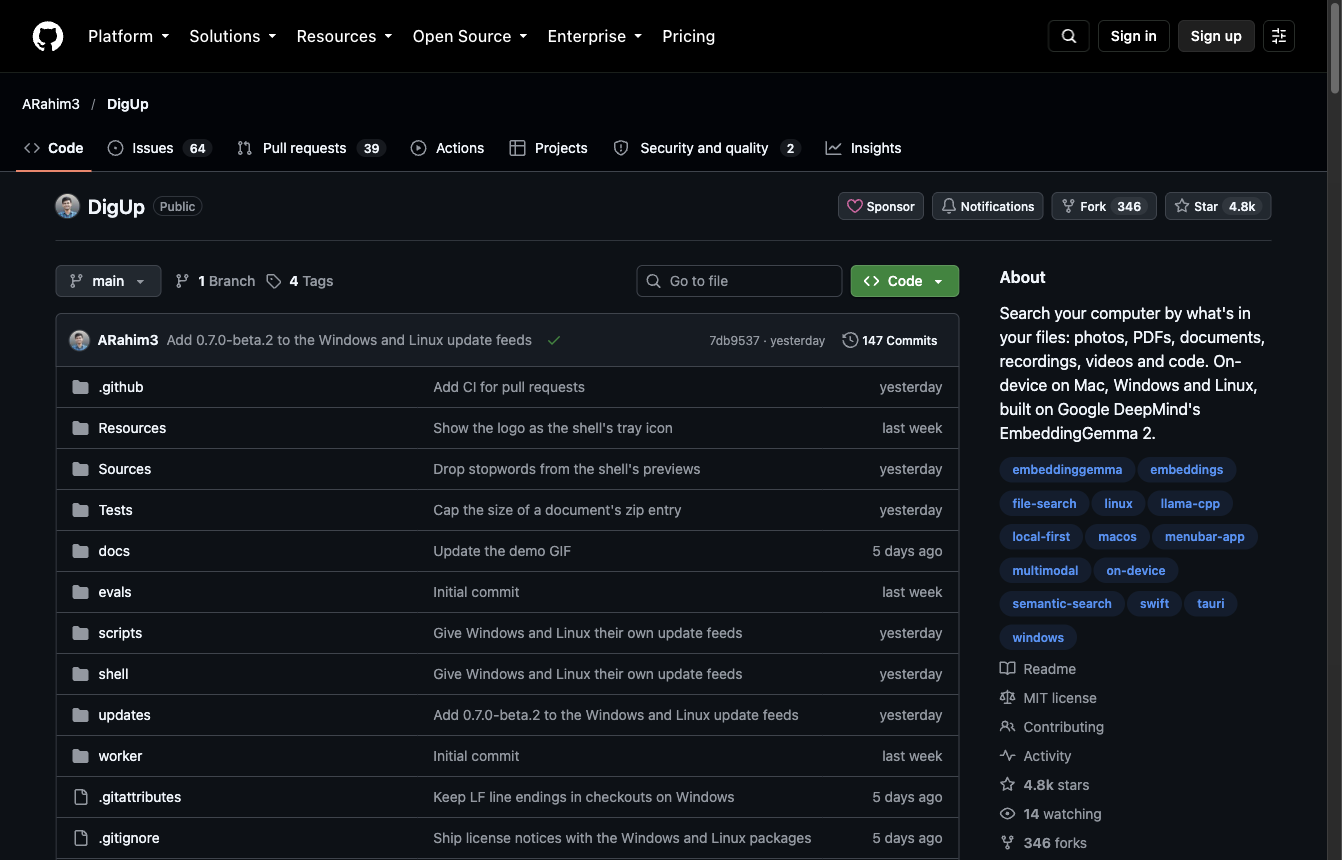Image resolution: width=1342 pixels, height=860 pixels.
Task: Open the Actions tab
Action: 447,148
